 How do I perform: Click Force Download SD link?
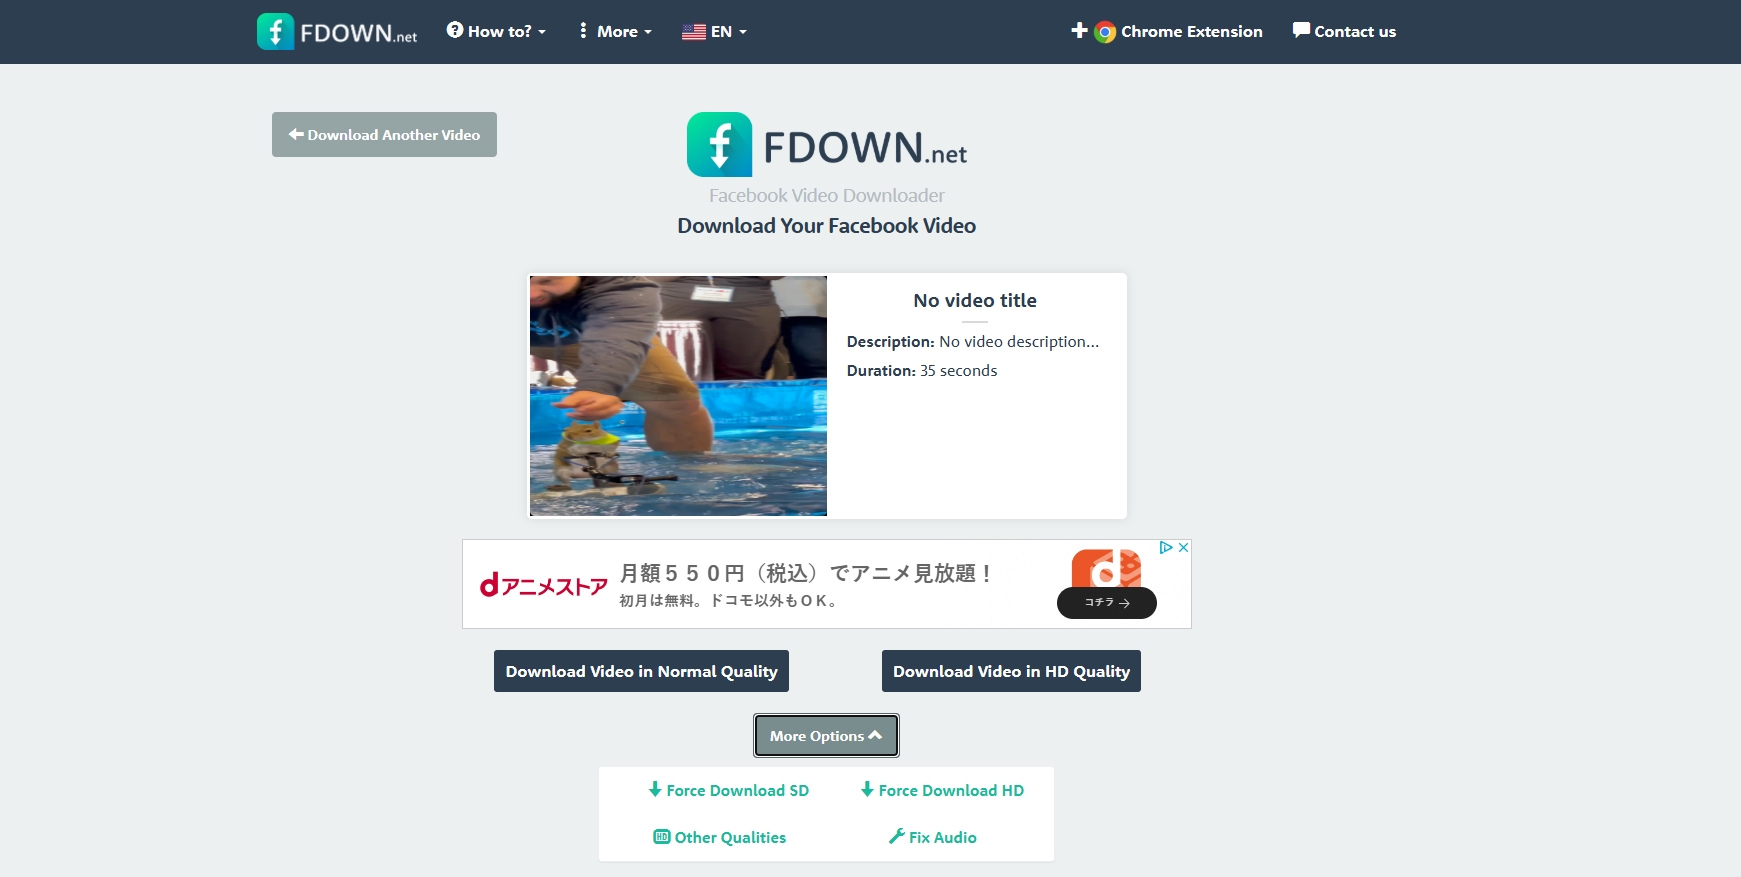(x=729, y=790)
